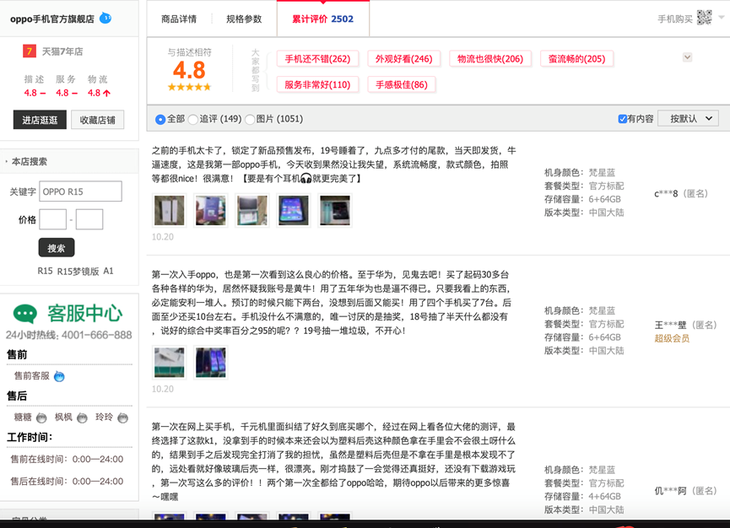Screen dimensions: 730x528
Task: Click the 收藏店铺 button
Action: (x=97, y=120)
